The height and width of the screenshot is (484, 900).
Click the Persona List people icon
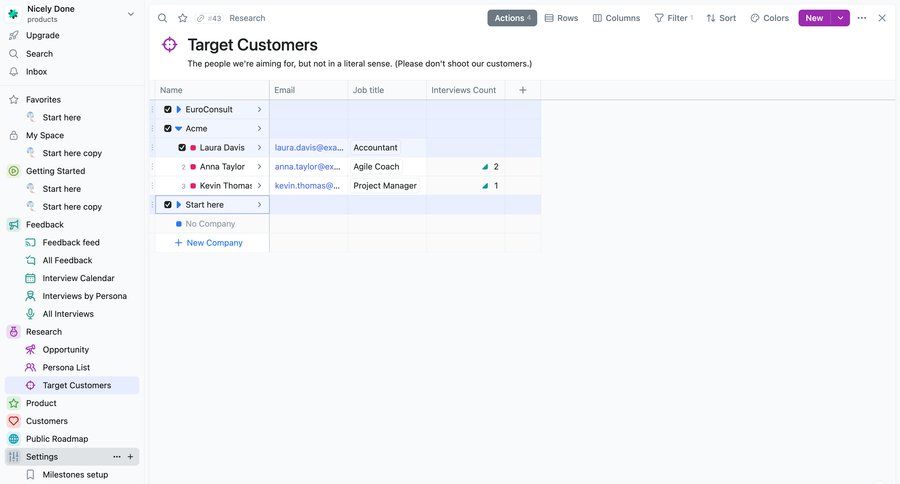[x=30, y=367]
